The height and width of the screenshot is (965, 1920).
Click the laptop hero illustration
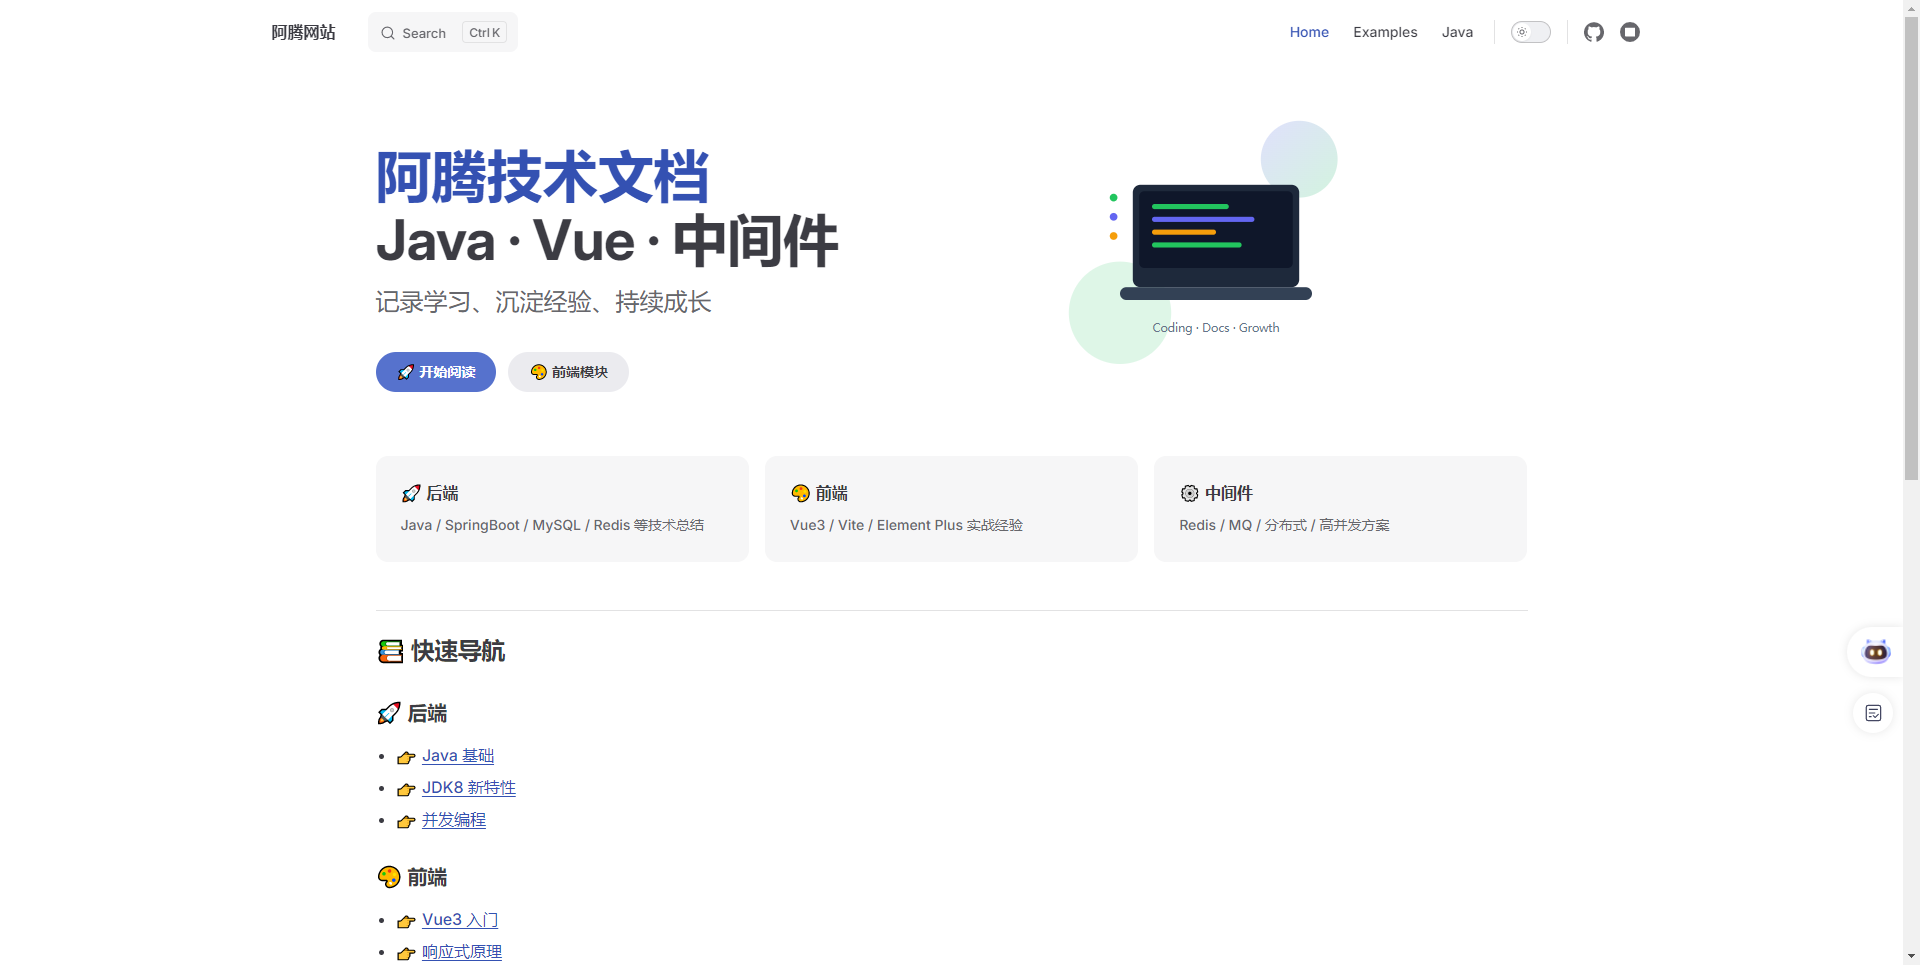(x=1215, y=242)
